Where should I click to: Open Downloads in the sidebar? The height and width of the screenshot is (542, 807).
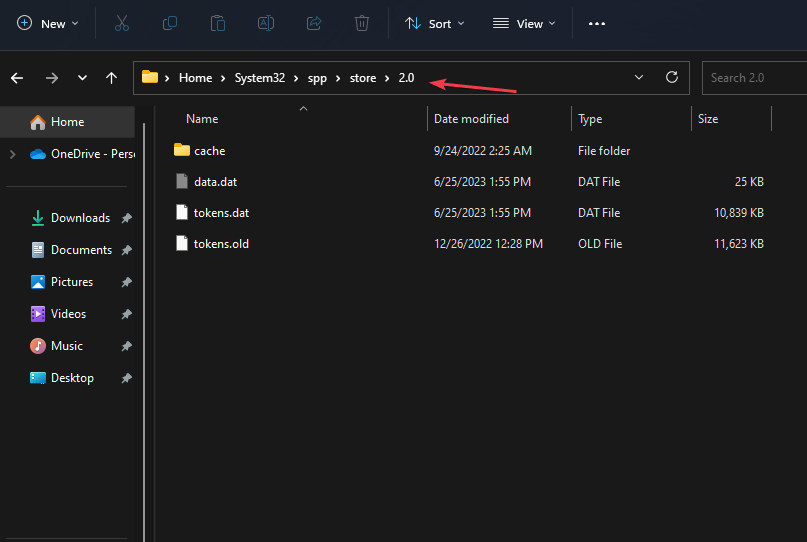71,218
